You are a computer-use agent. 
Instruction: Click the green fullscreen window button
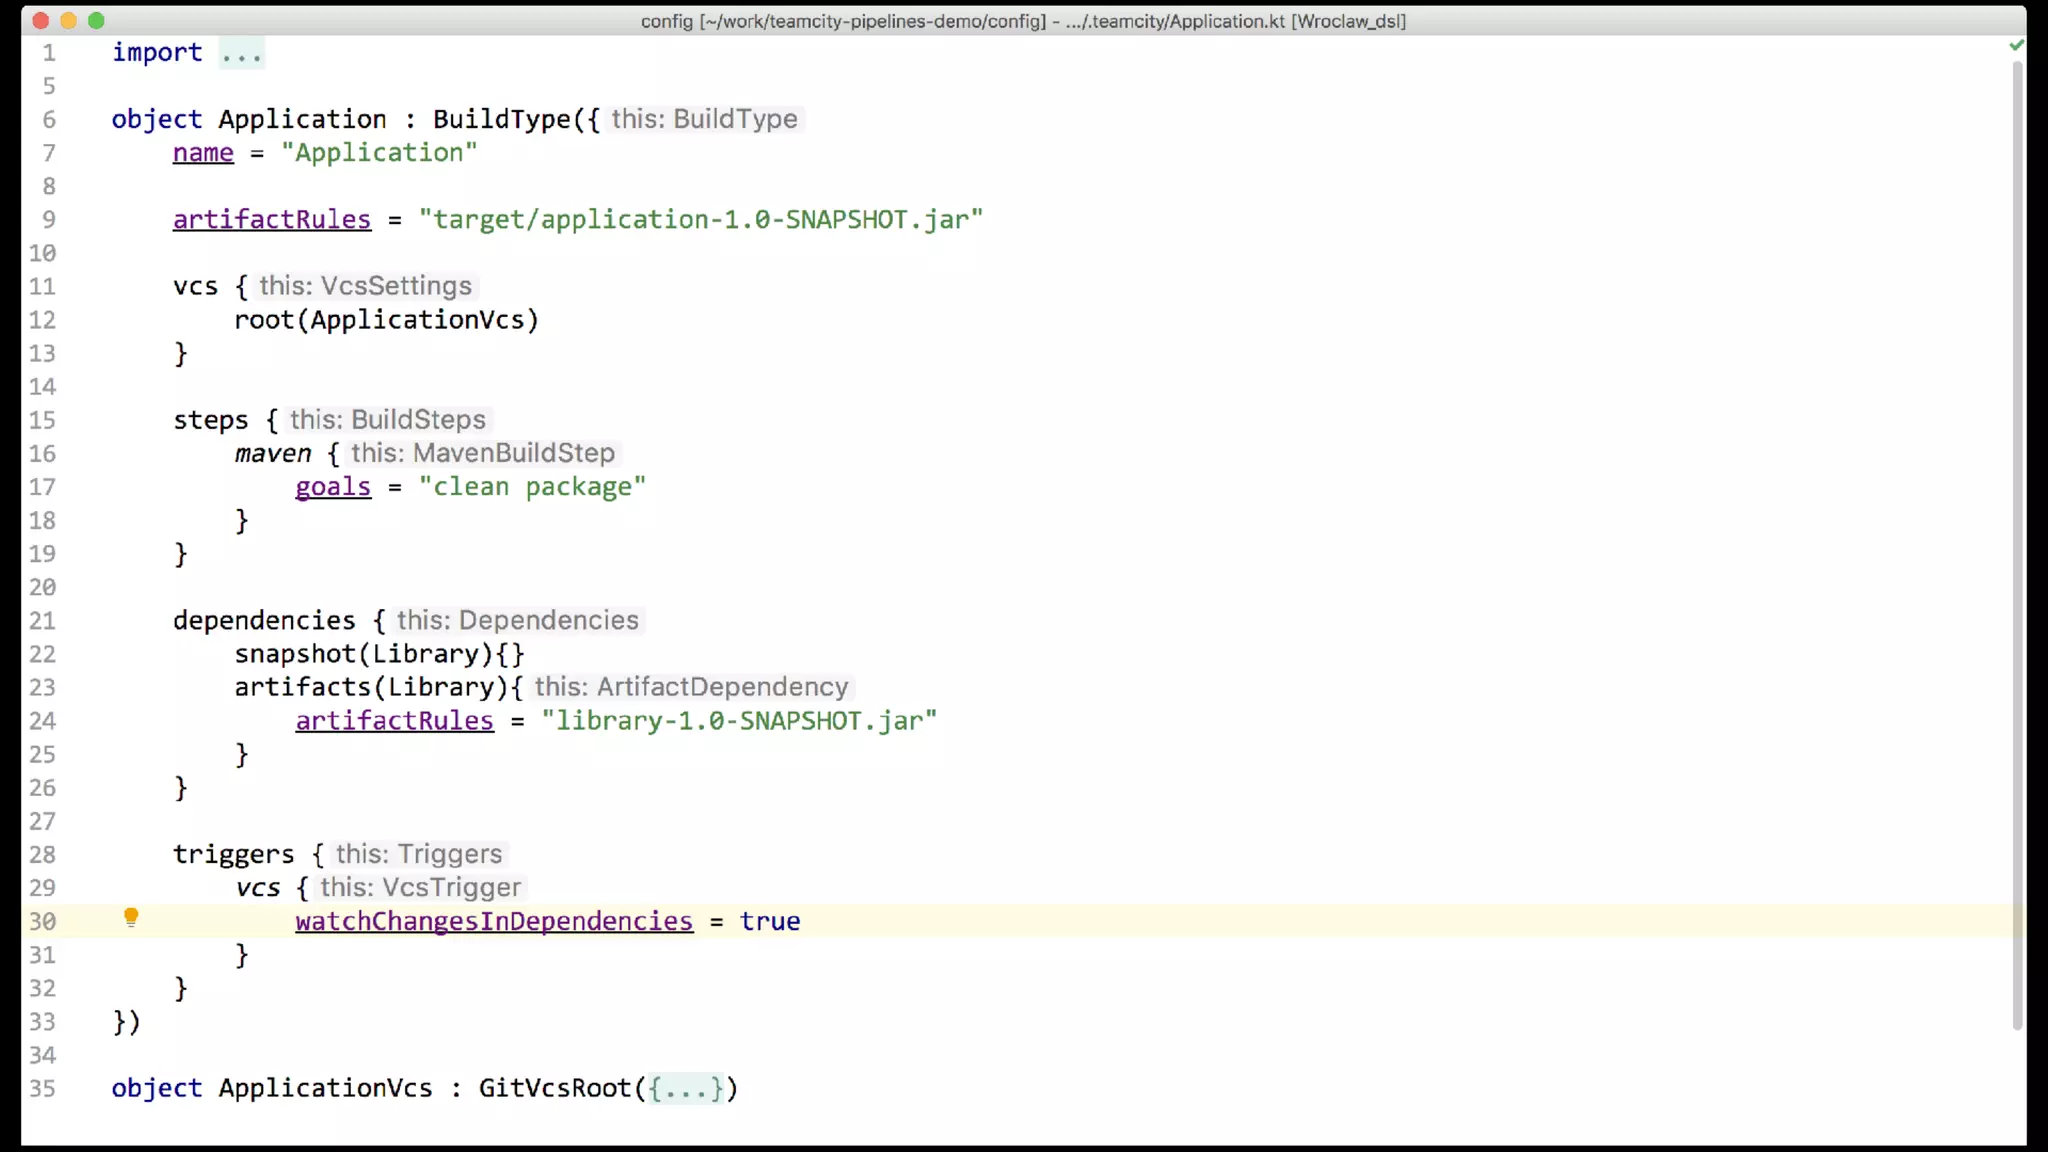[96, 20]
